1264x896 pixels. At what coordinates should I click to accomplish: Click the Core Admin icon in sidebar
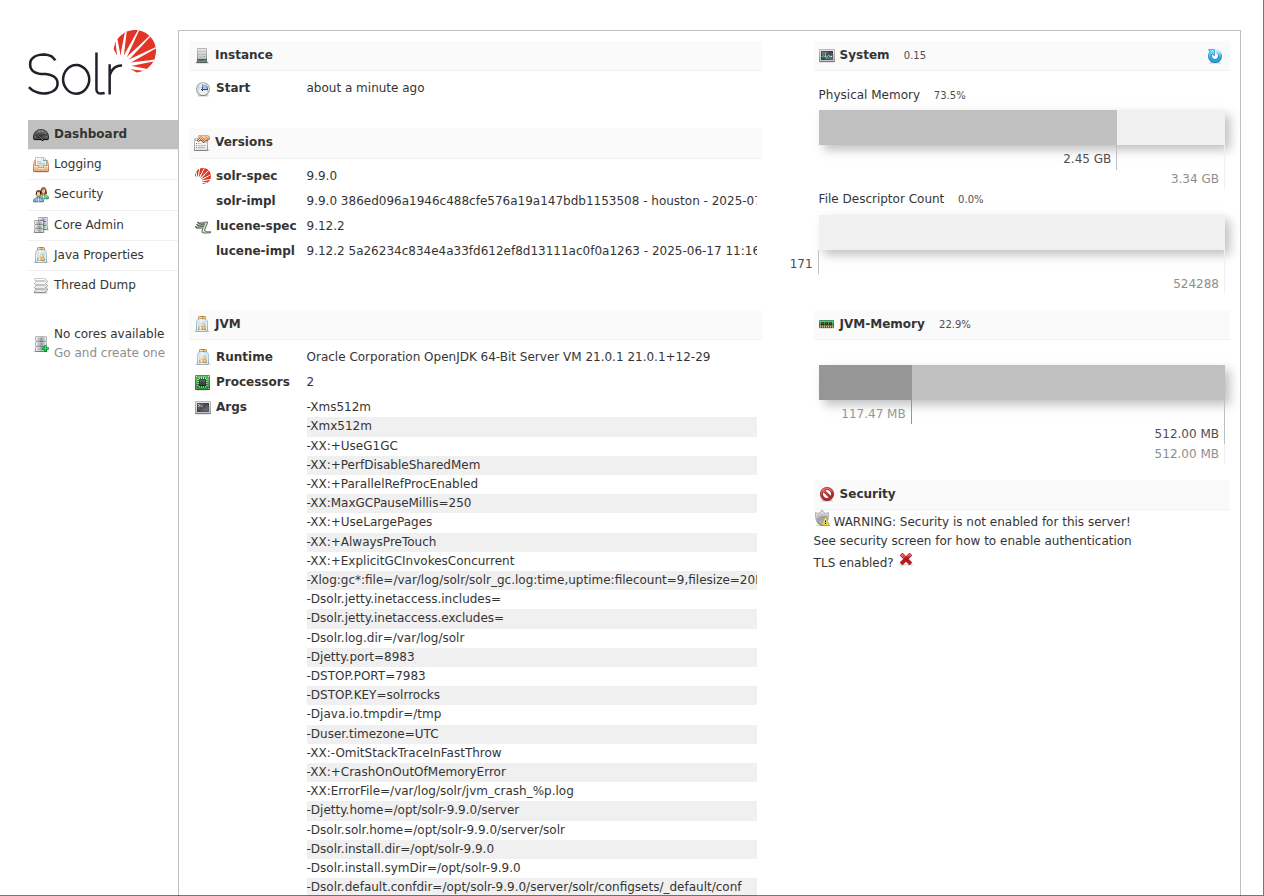point(41,225)
